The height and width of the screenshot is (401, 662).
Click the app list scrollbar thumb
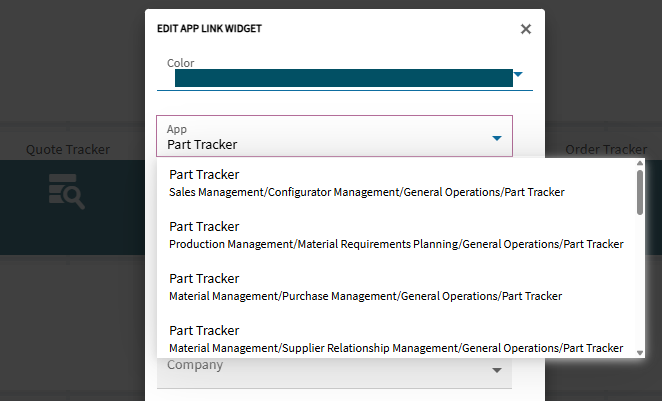[640, 192]
